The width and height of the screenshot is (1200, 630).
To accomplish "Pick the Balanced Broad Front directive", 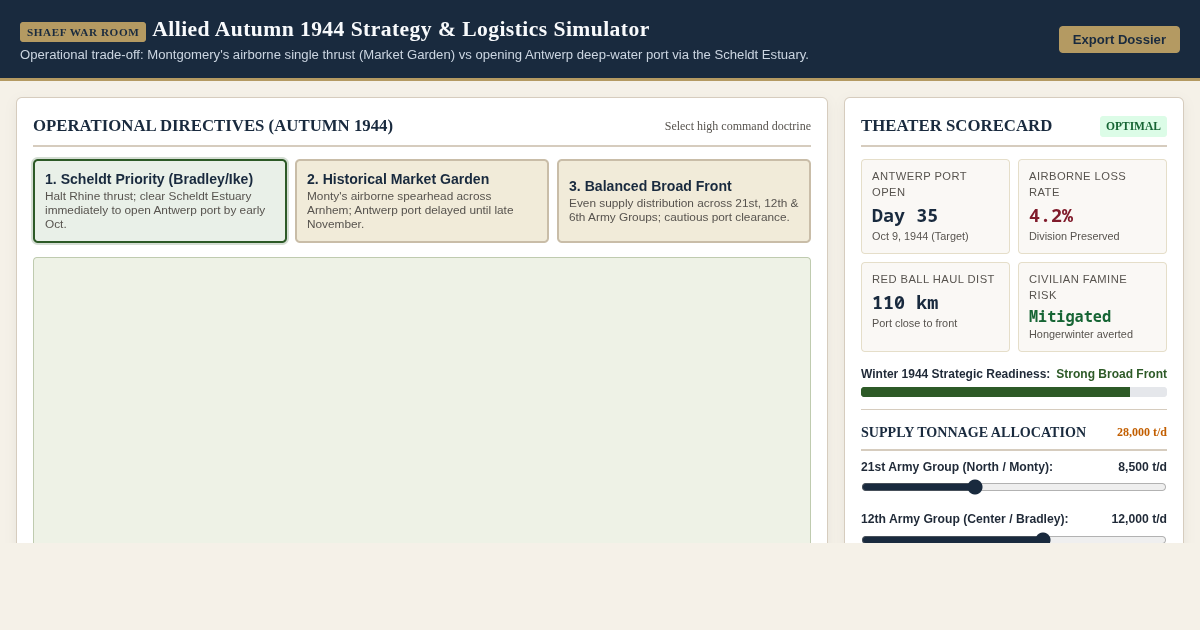I will [x=684, y=201].
